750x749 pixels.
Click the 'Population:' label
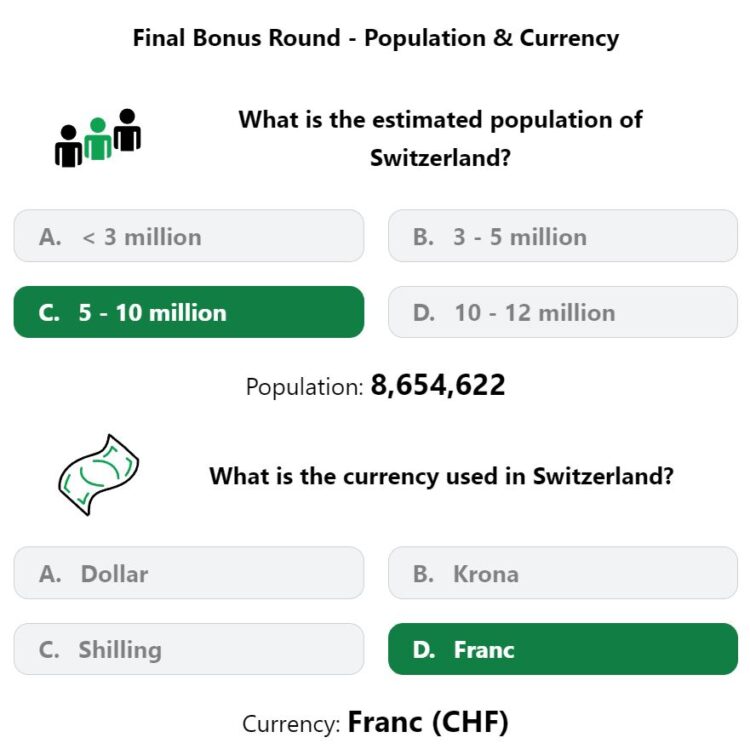pos(305,387)
